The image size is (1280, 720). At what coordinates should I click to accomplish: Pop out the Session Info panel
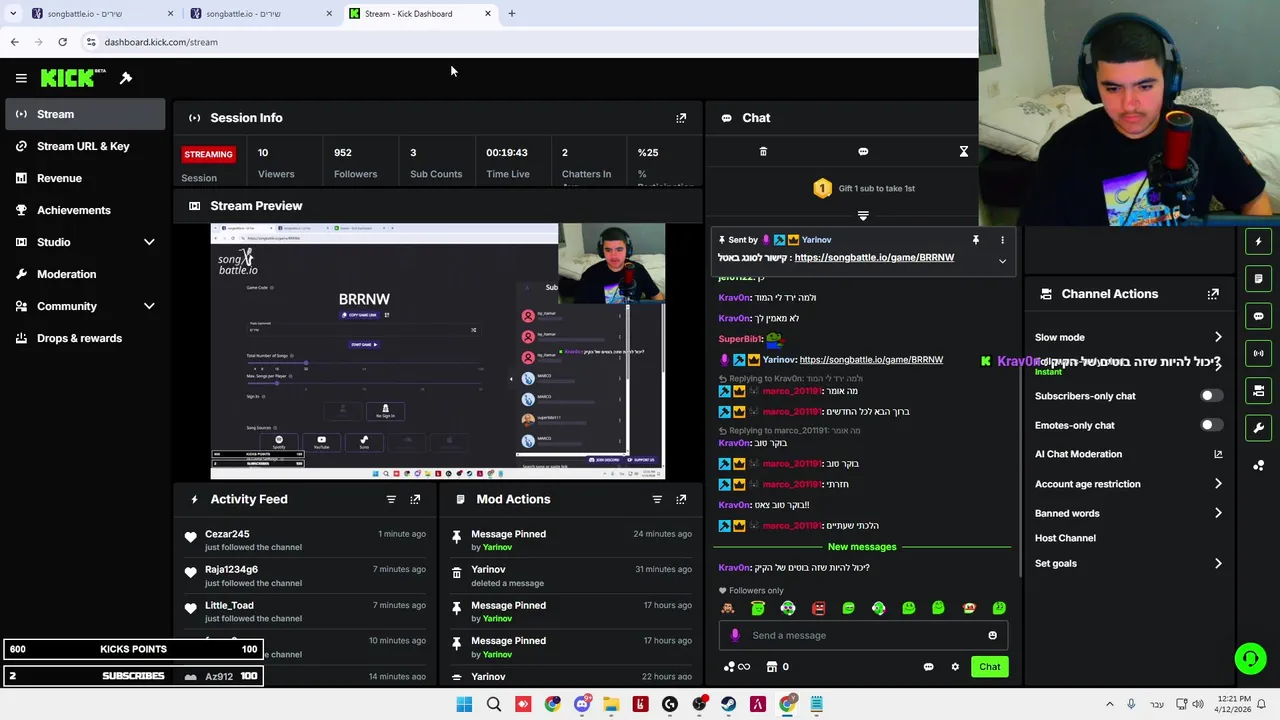[x=681, y=118]
